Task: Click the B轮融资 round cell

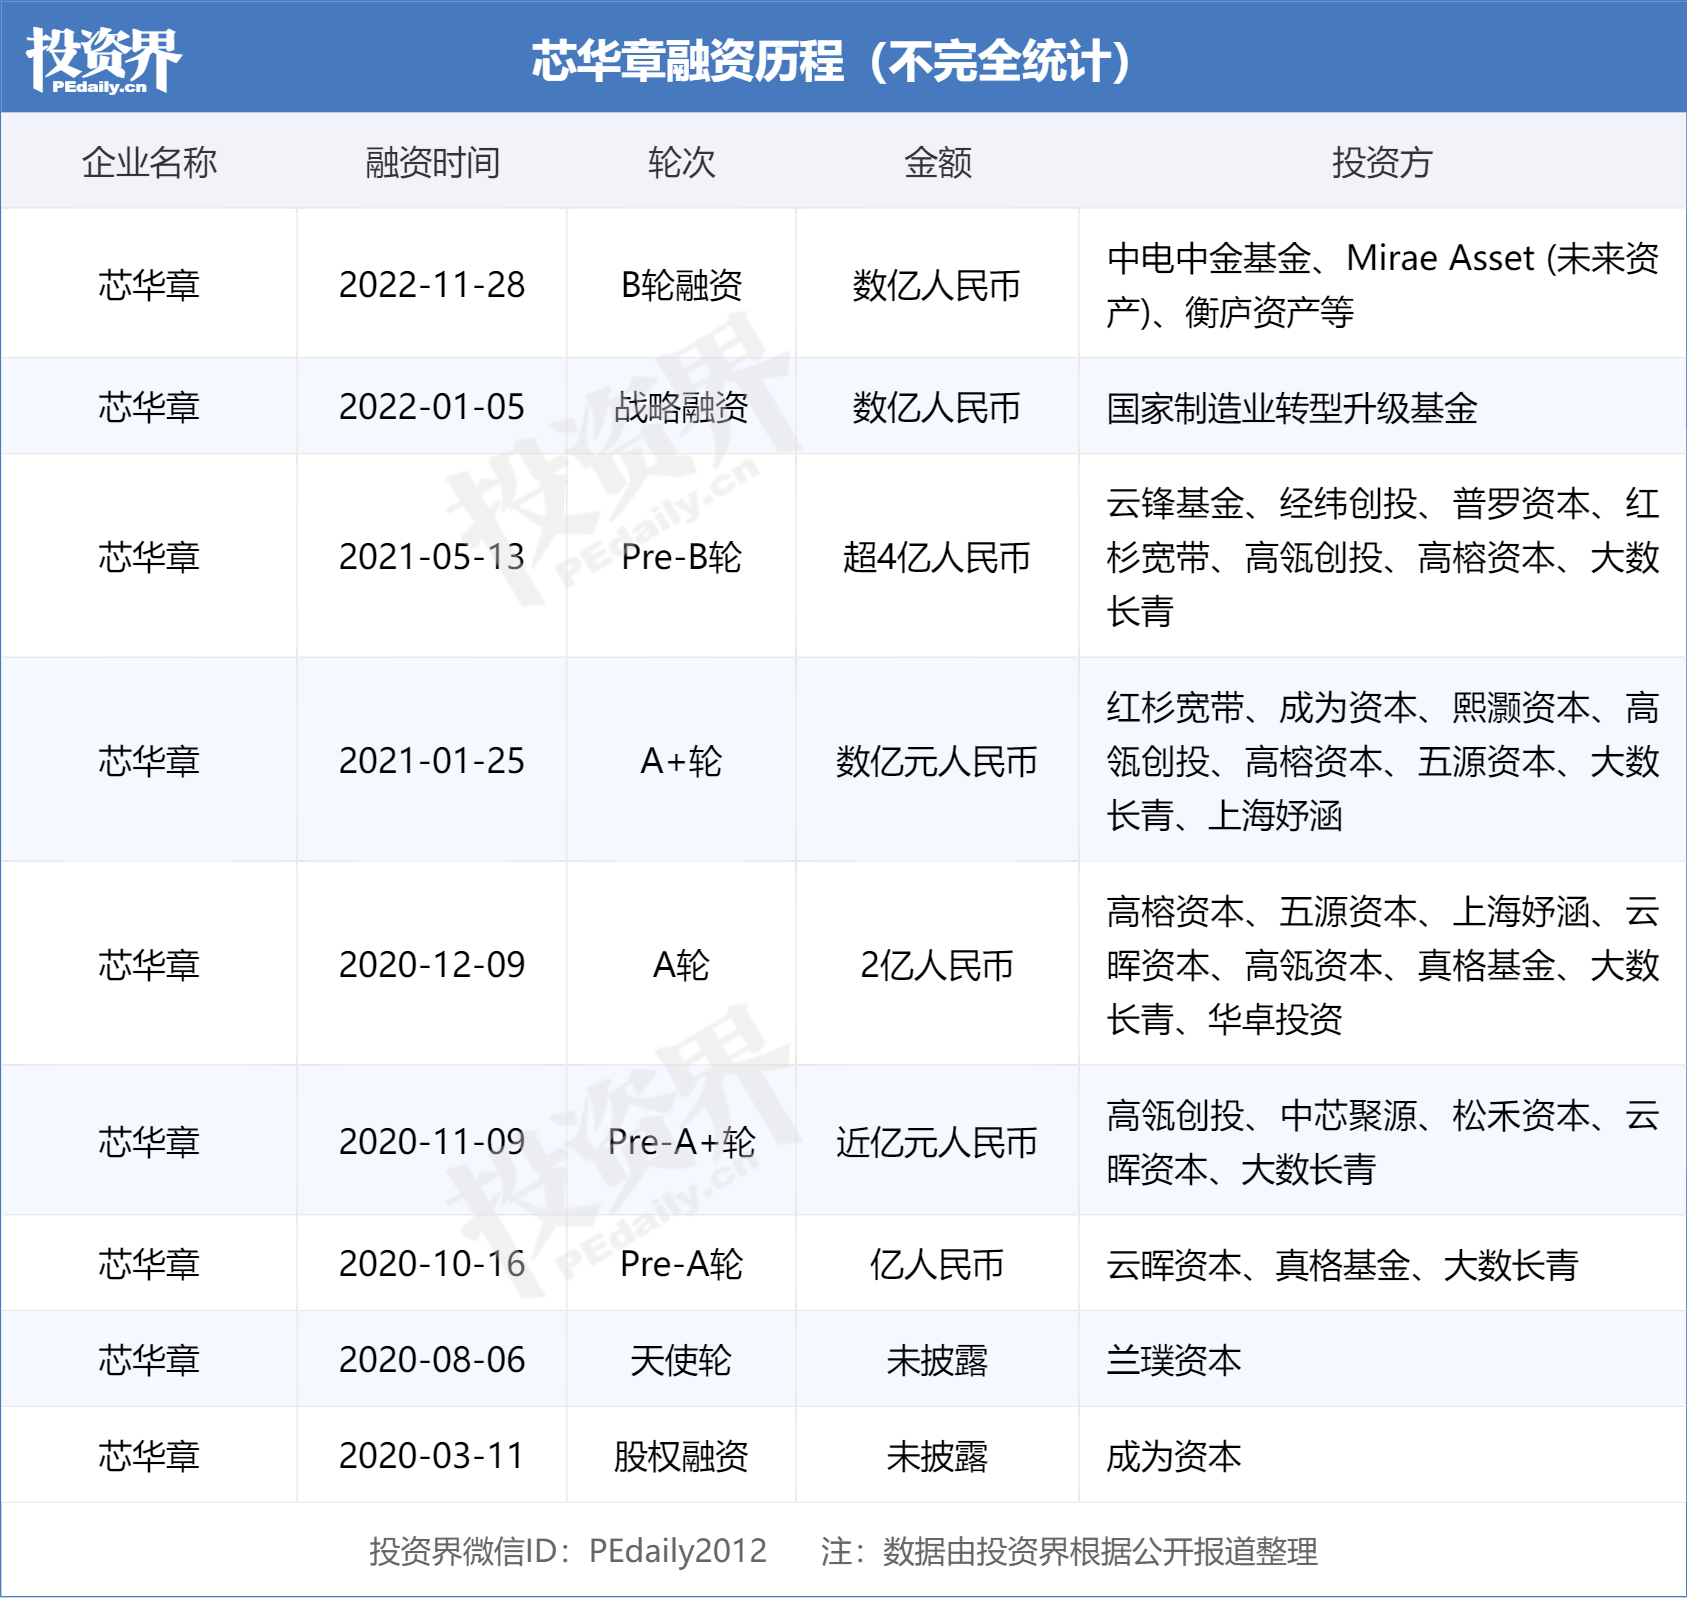Action: click(681, 285)
